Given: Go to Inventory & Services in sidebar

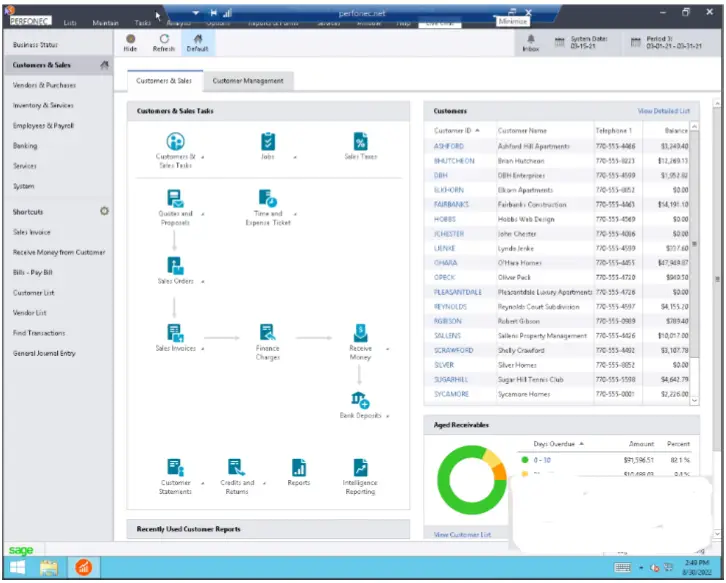Looking at the screenshot, I should [43, 106].
